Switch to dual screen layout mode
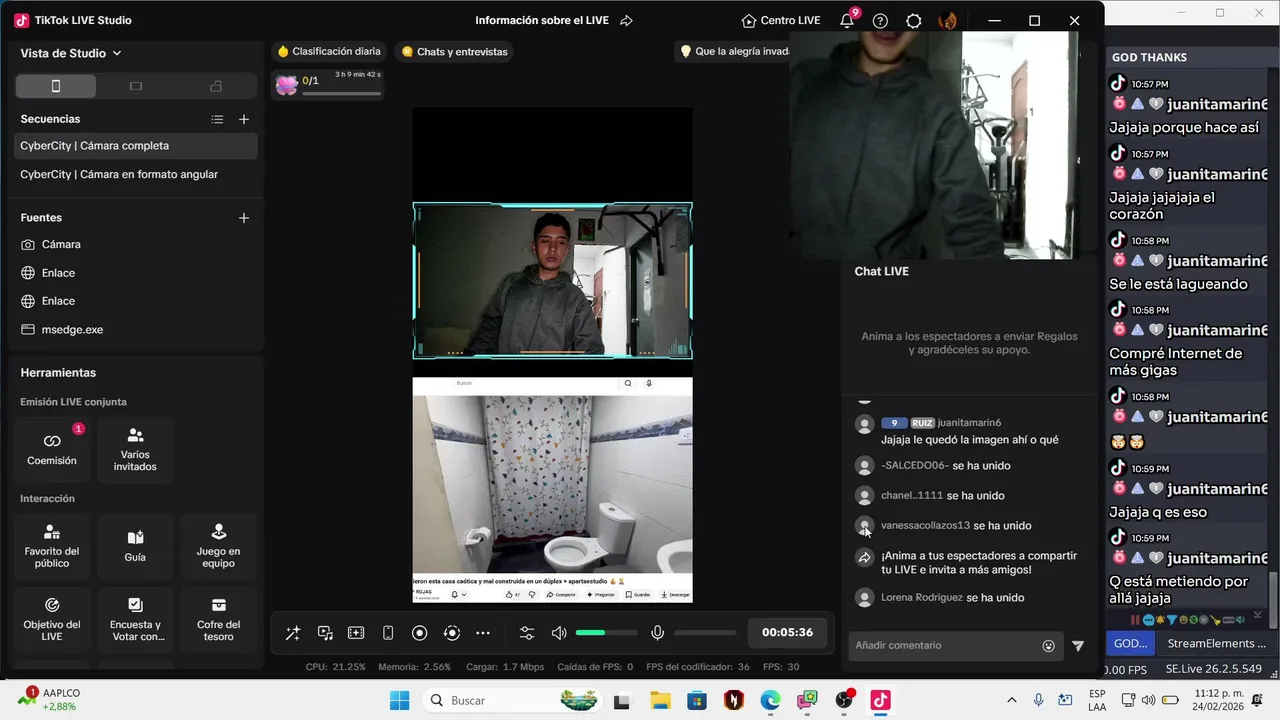The image size is (1280, 720). tap(216, 86)
